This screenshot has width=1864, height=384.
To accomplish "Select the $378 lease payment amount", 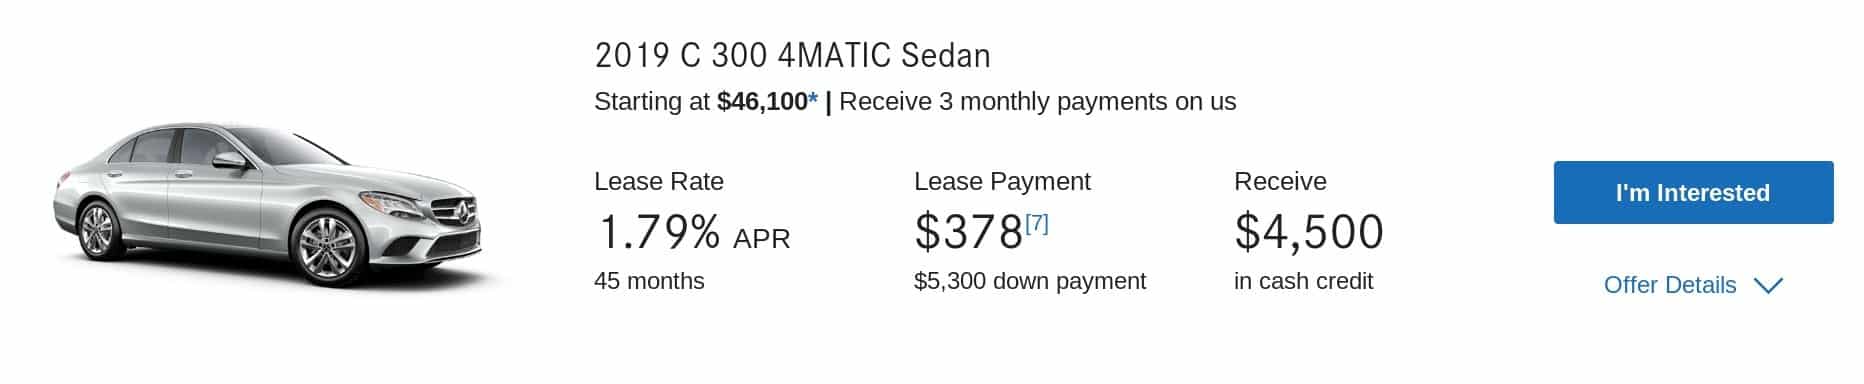I will tap(968, 232).
